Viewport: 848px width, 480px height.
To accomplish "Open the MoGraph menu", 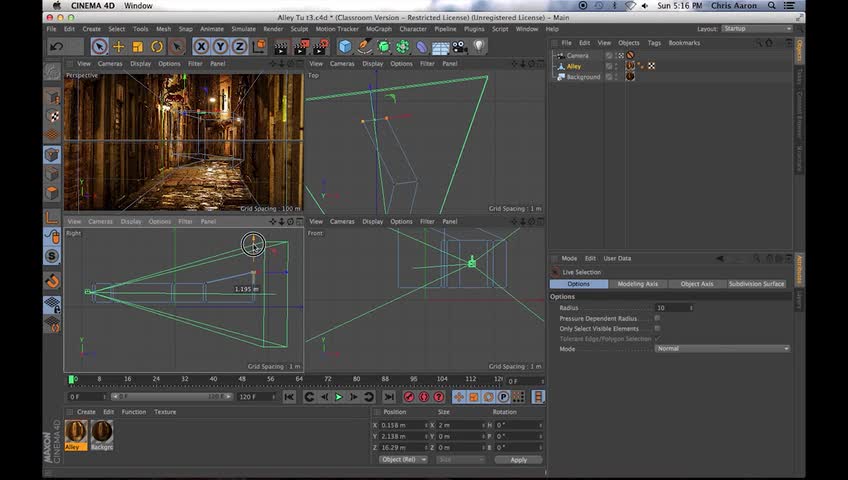I will 379,29.
